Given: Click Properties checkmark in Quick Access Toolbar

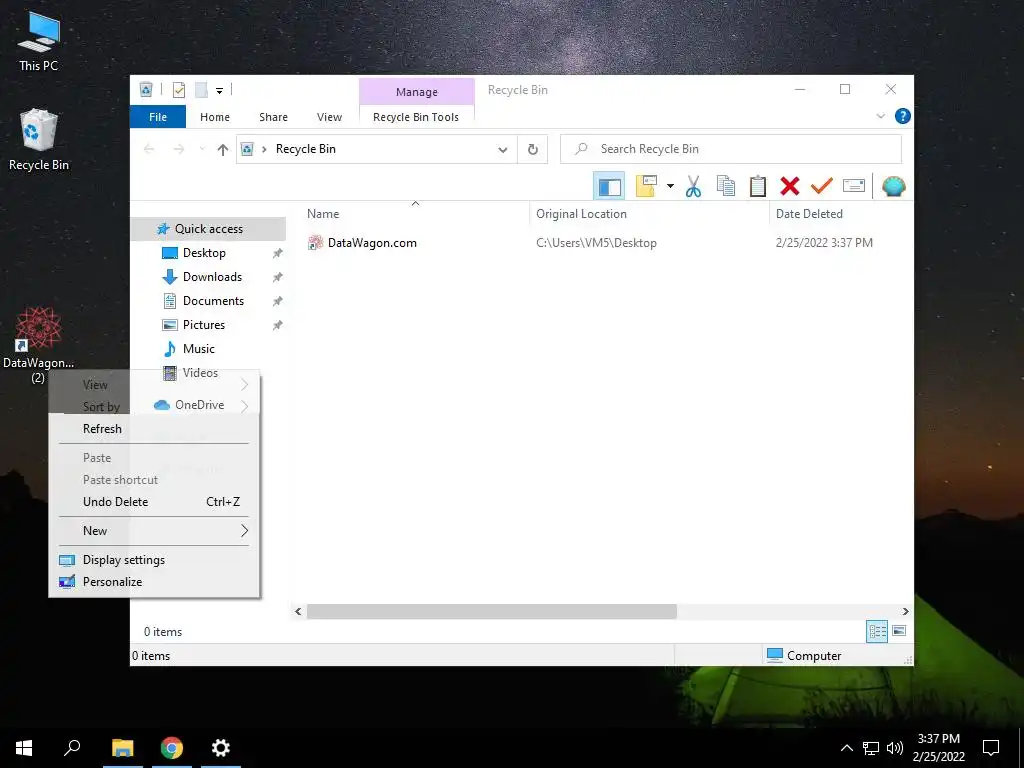Looking at the screenshot, I should 178,90.
